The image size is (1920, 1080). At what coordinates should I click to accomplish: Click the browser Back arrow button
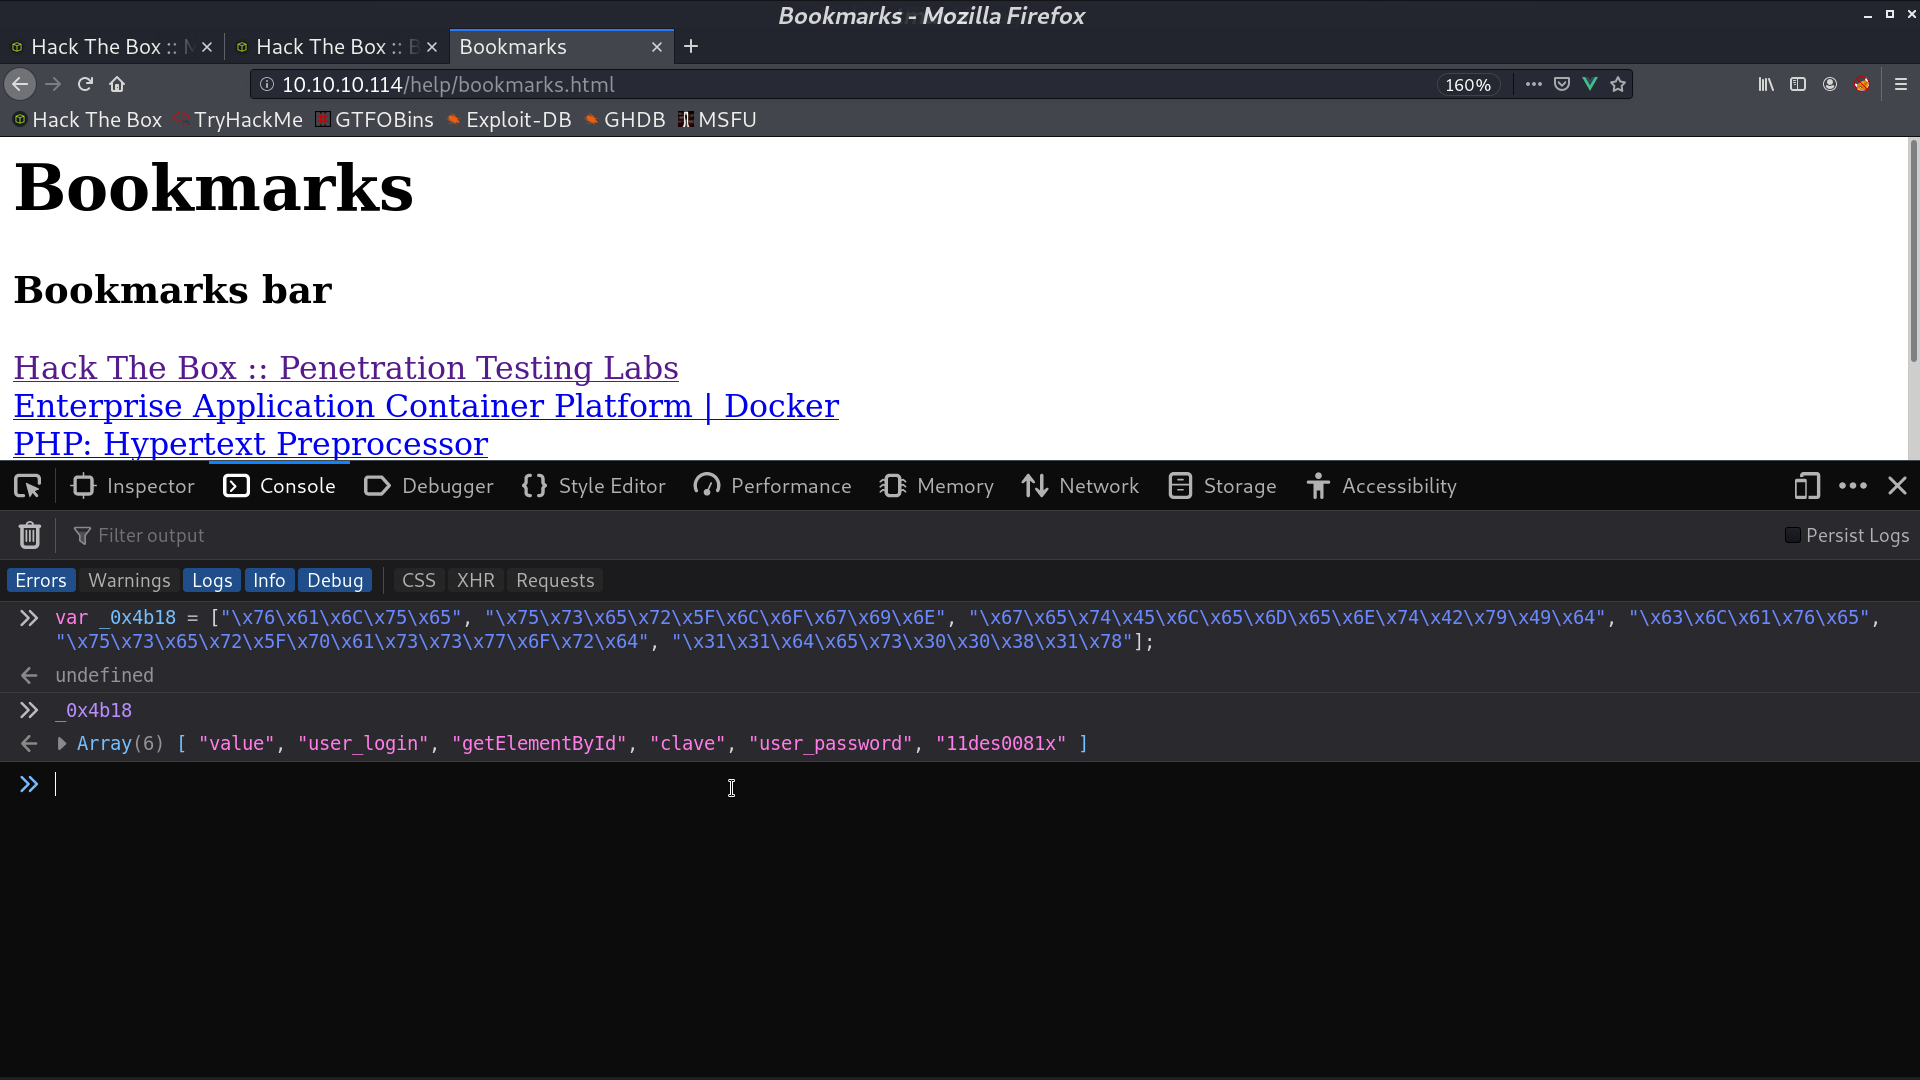click(x=20, y=85)
